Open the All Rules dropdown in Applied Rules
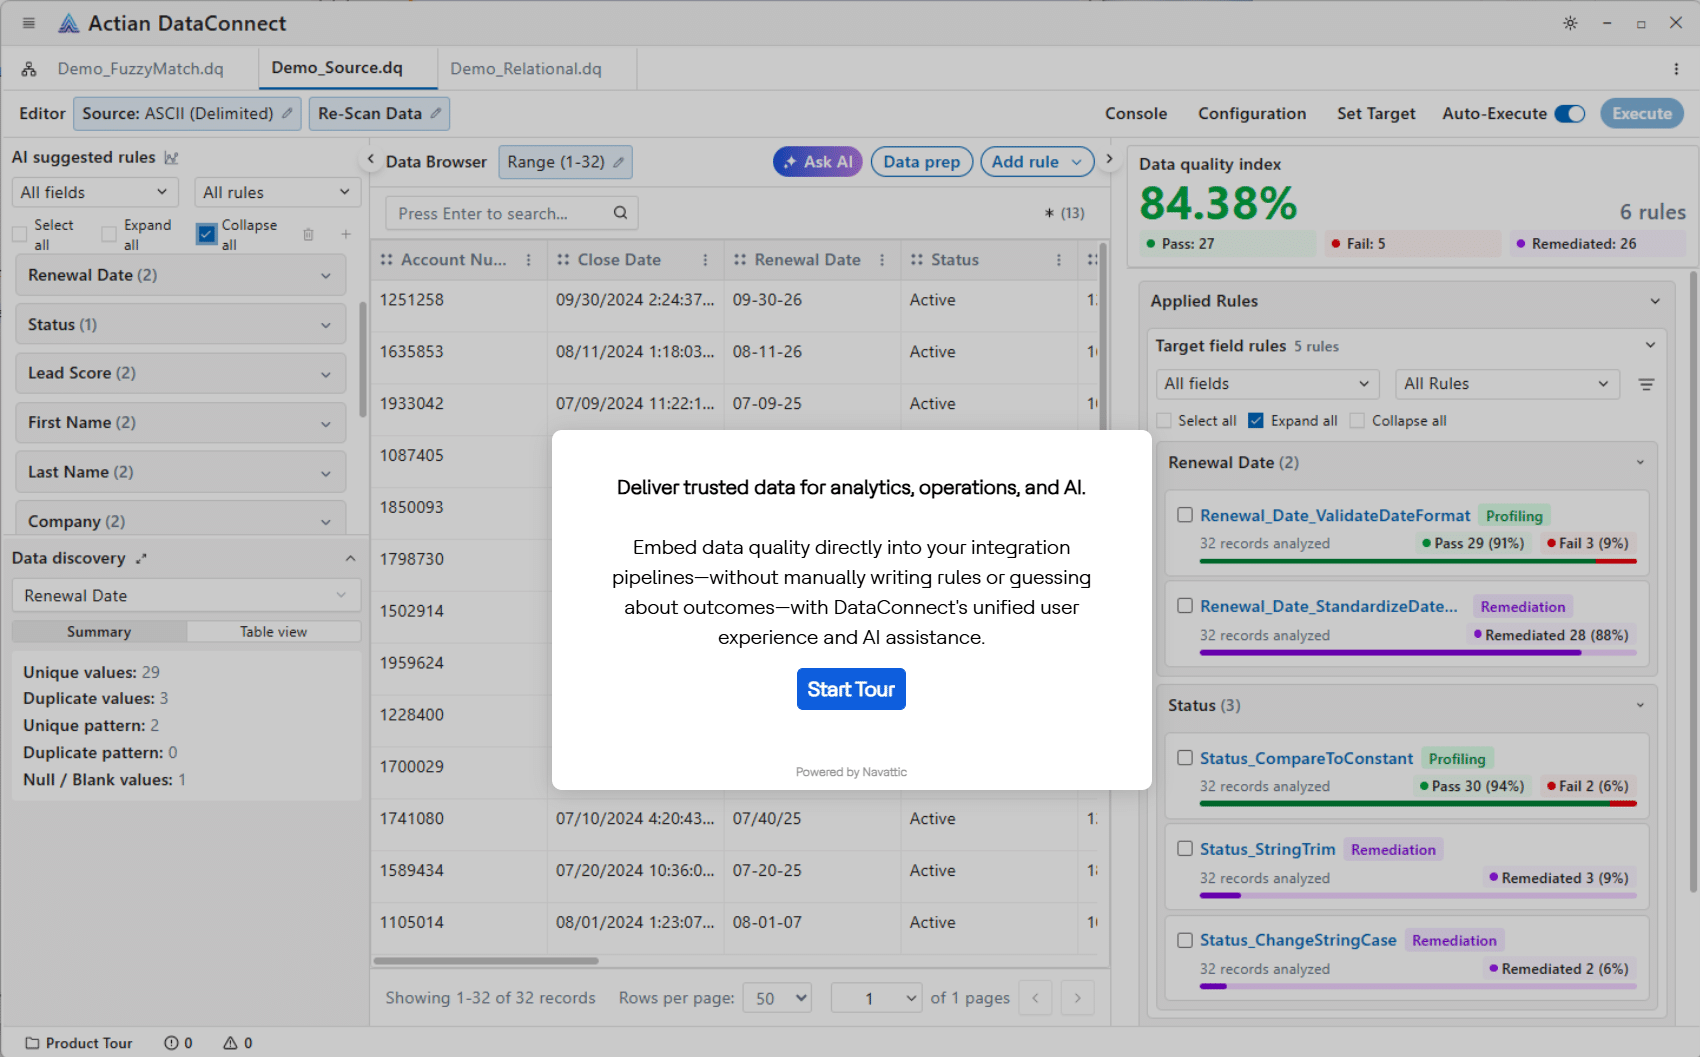Viewport: 1700px width, 1057px height. point(1506,384)
